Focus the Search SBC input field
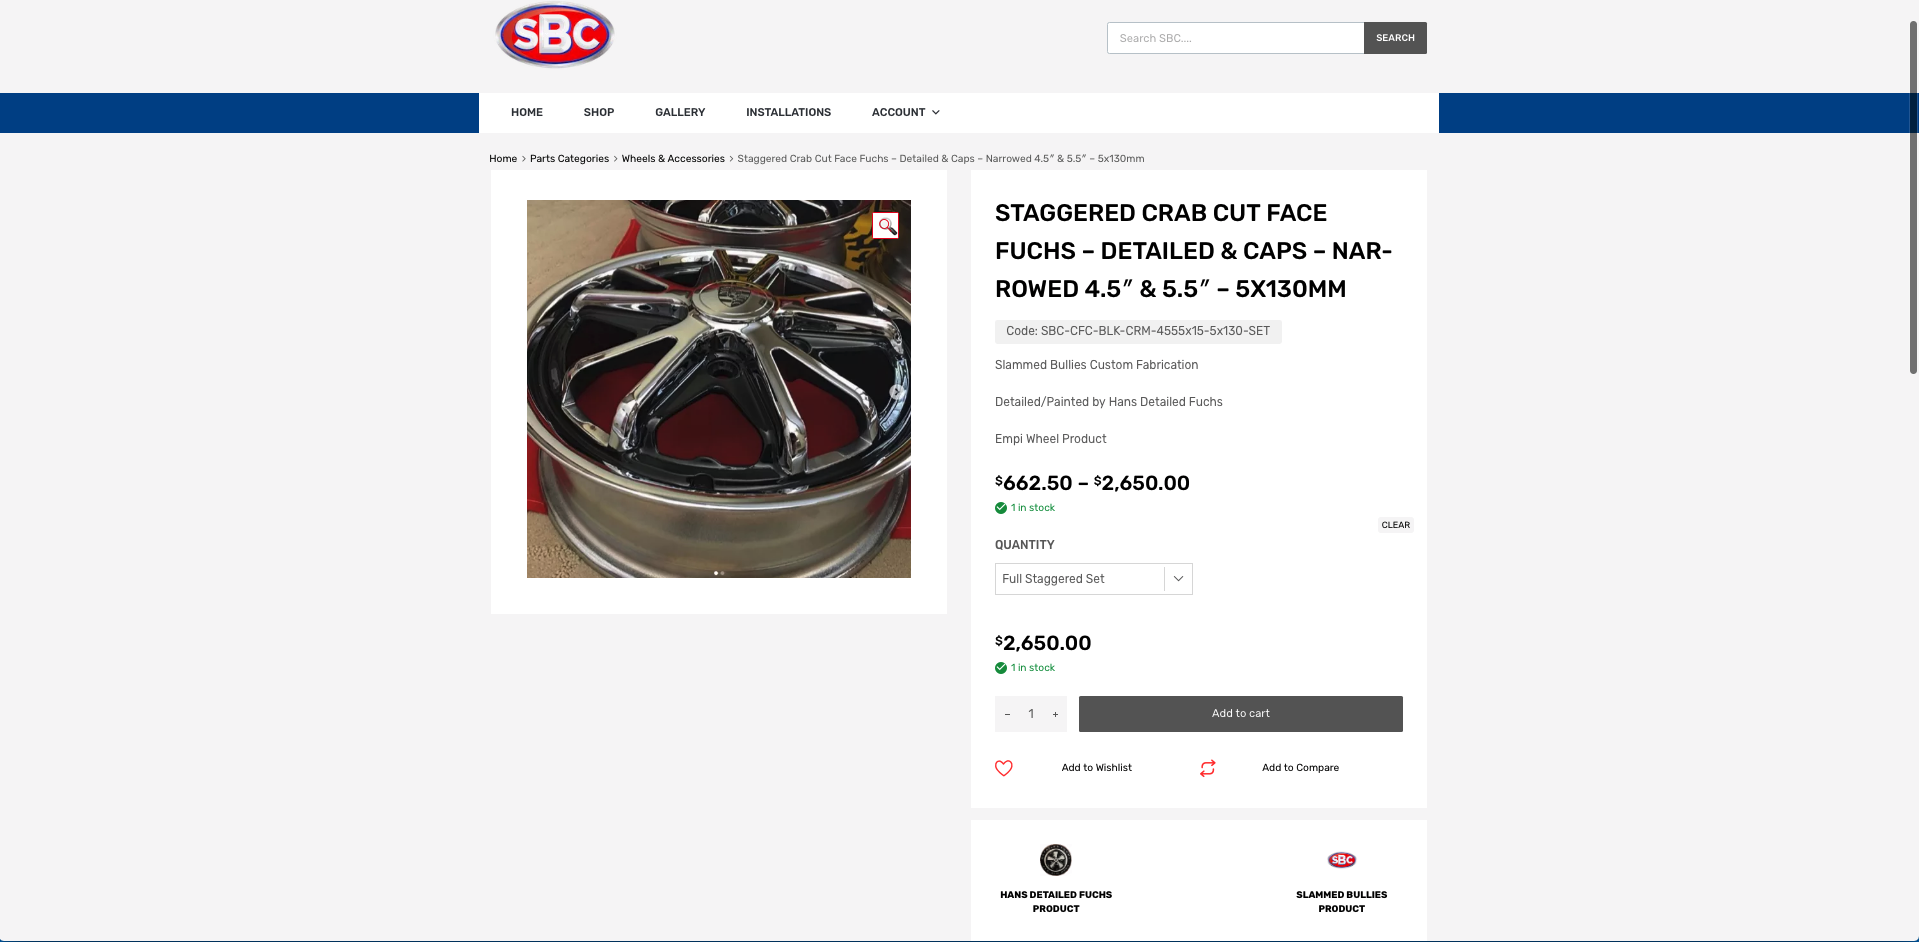 [x=1235, y=38]
